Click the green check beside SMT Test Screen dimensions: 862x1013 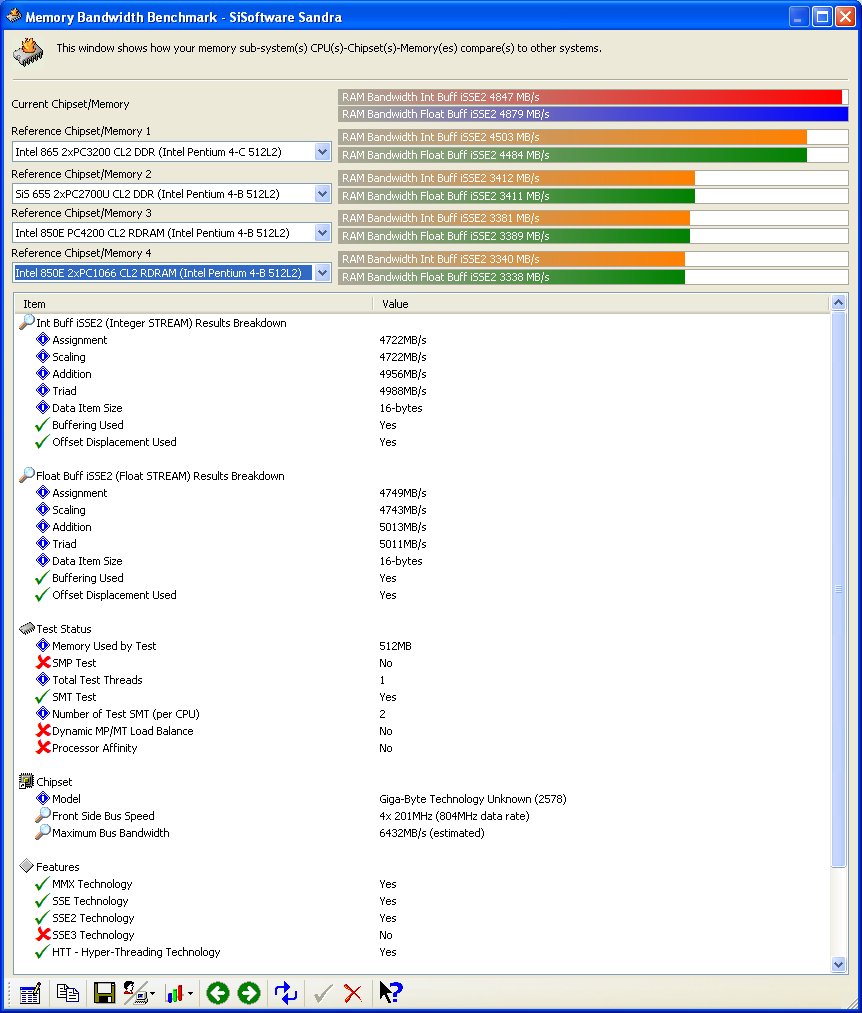tap(42, 696)
